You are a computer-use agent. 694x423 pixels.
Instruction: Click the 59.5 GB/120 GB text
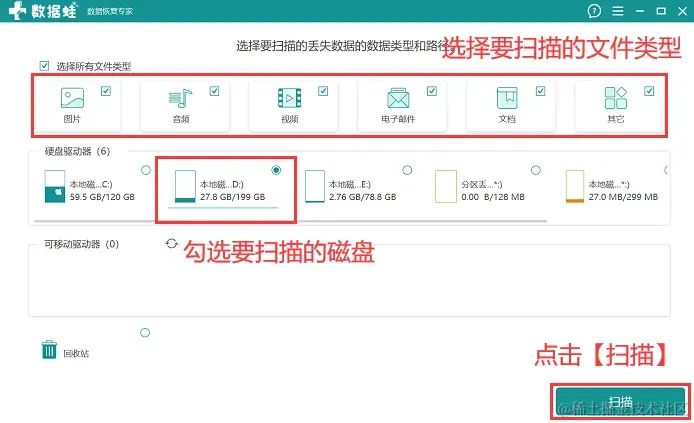click(x=102, y=197)
